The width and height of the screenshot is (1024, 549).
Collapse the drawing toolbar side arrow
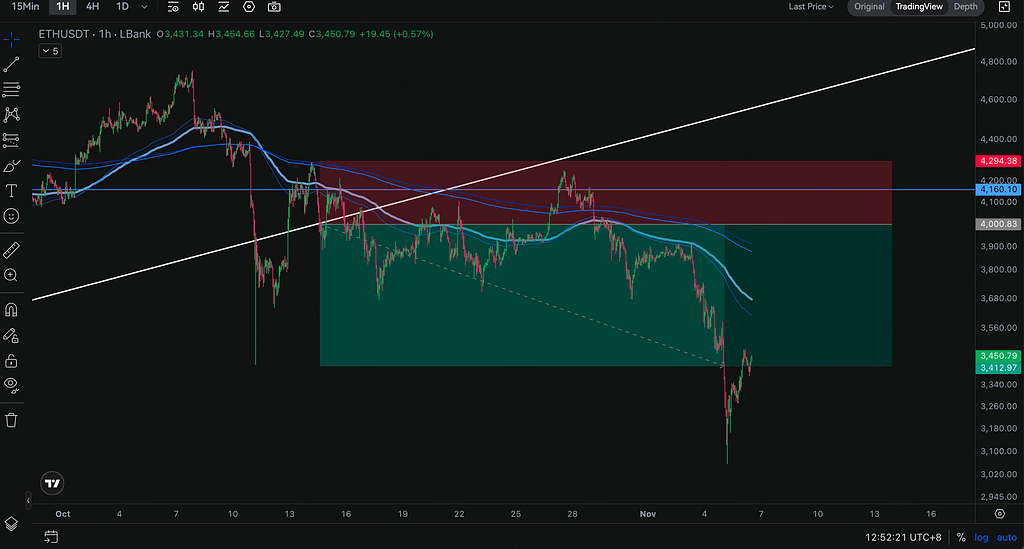coord(28,500)
